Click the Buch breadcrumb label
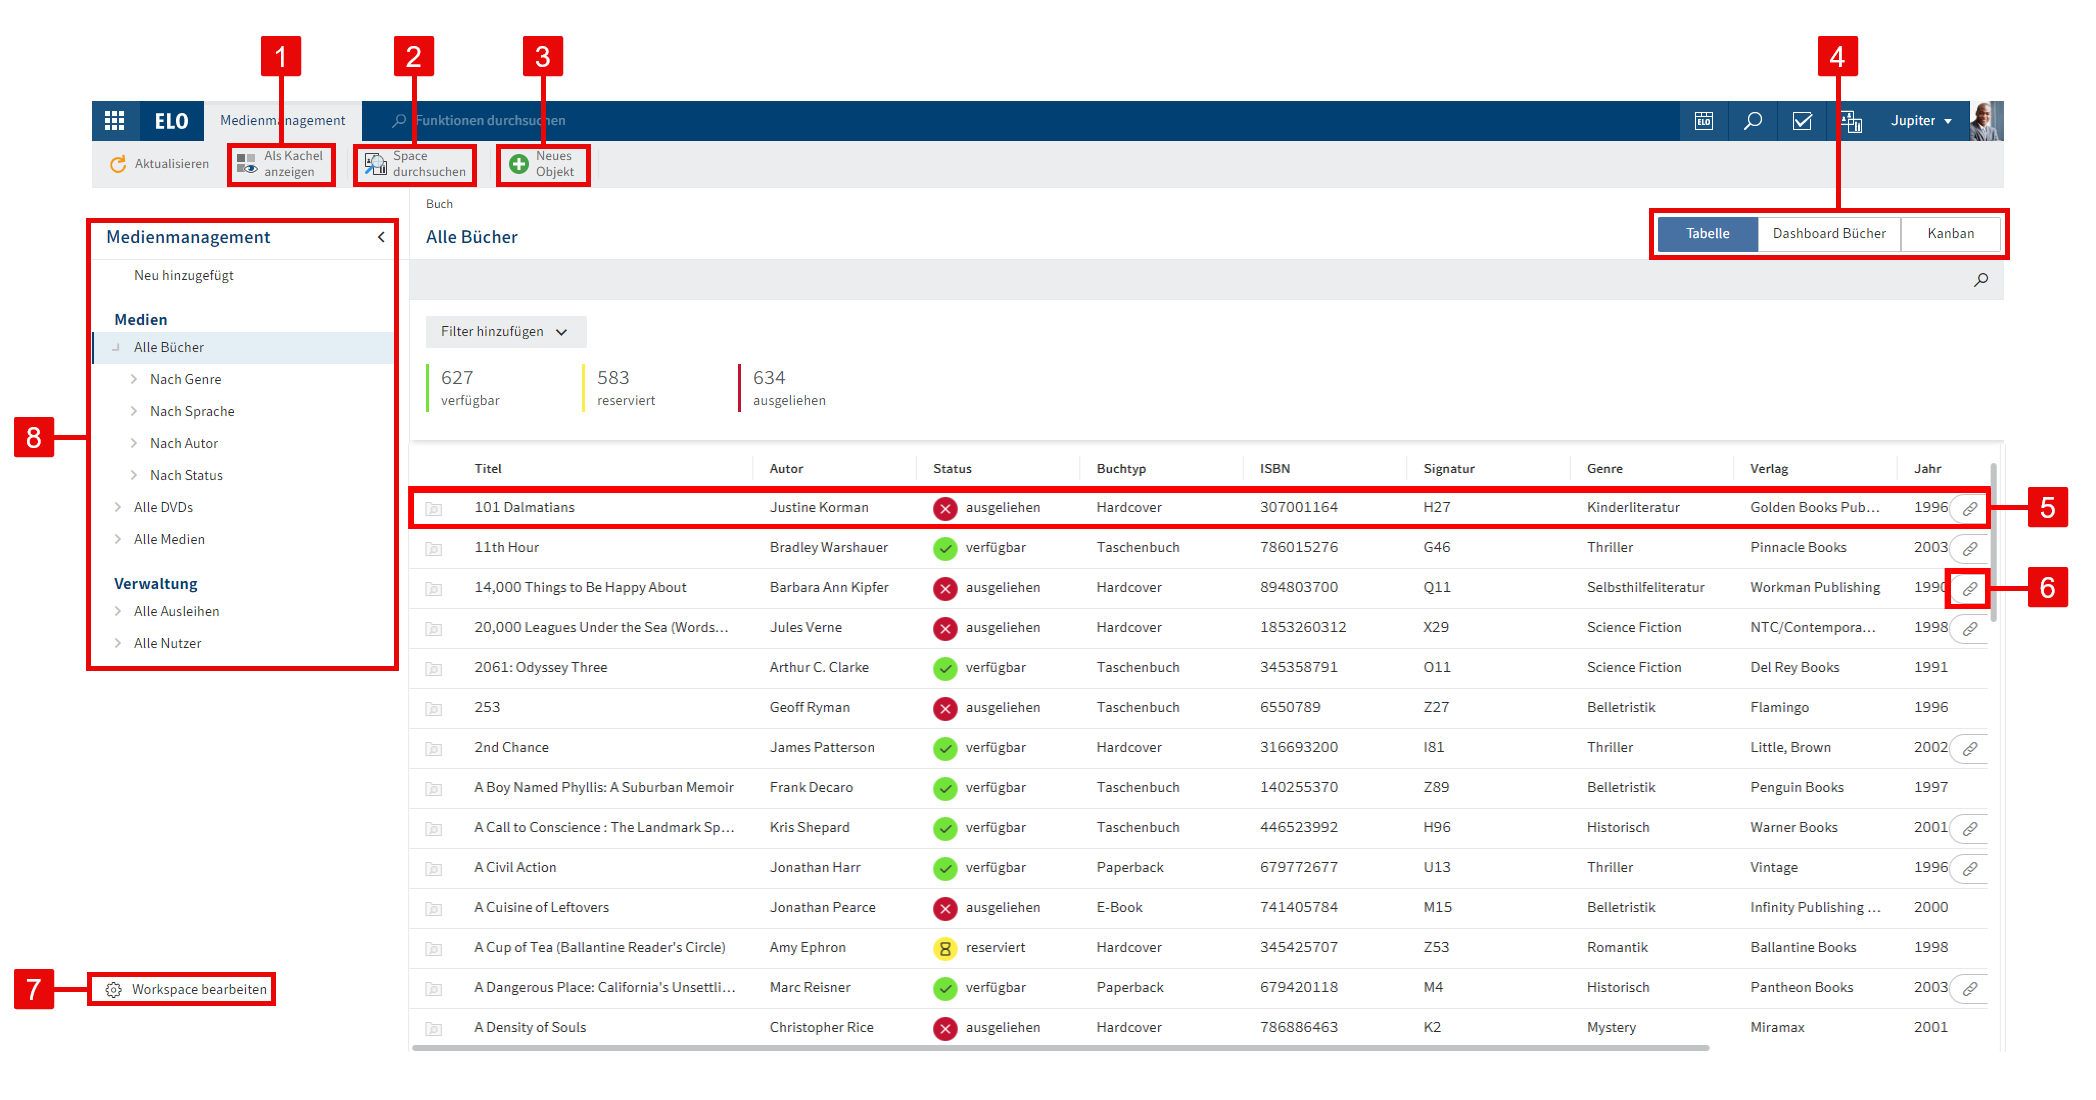The image size is (2096, 1100). coord(439,204)
